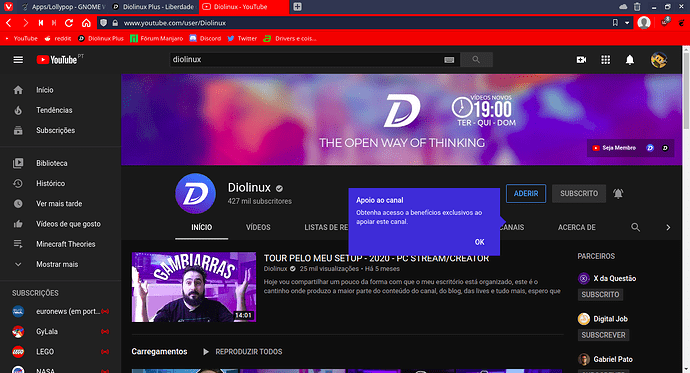Open the create video camera icon
Image resolution: width=690 pixels, height=373 pixels.
click(x=581, y=59)
